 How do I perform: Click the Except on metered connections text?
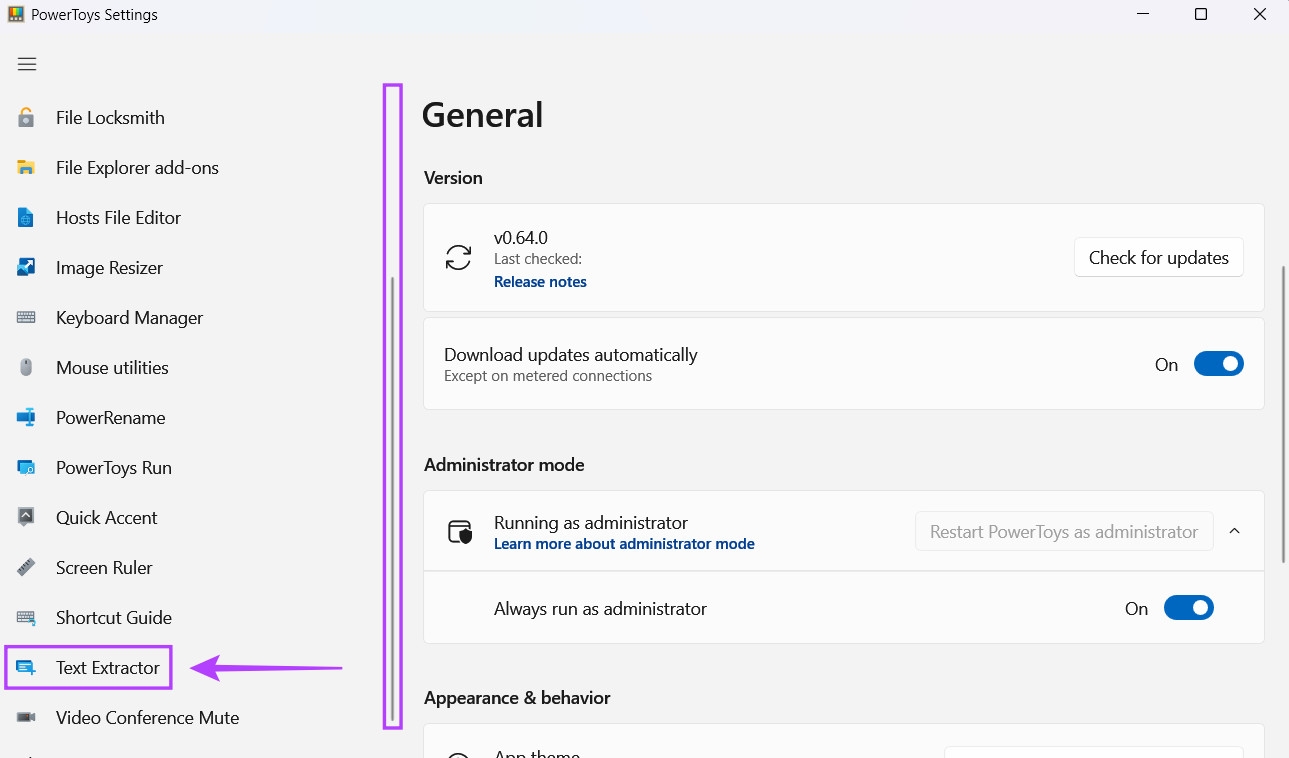tap(548, 376)
